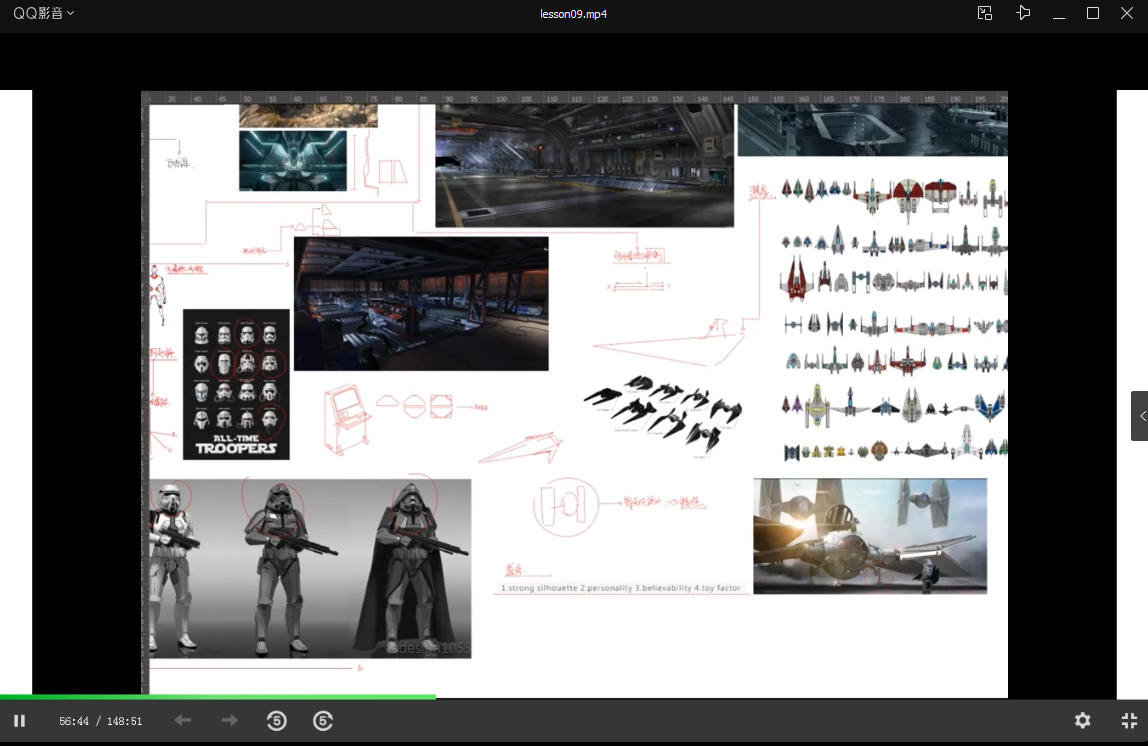Click the lesson09.mp4 title text
The image size is (1148, 746).
(573, 14)
